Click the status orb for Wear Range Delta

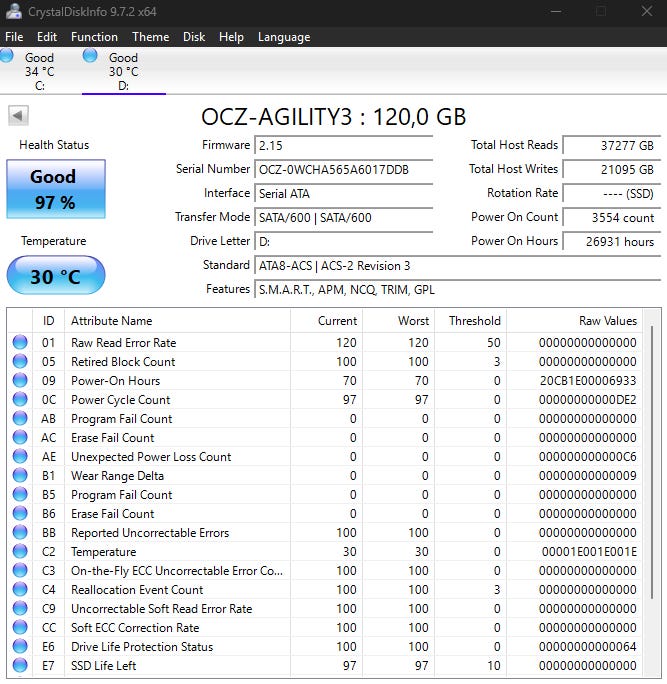20,476
